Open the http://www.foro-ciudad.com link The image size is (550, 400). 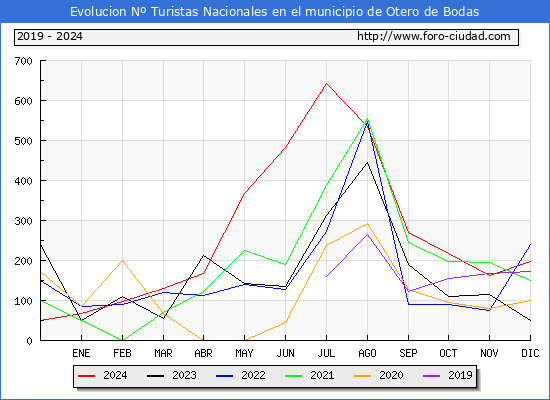pyautogui.click(x=434, y=36)
